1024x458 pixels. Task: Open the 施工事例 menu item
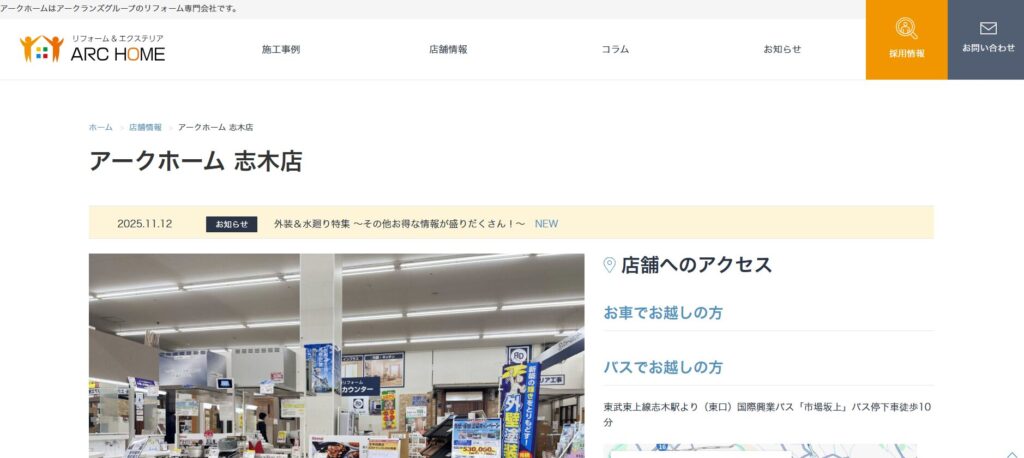pos(281,50)
